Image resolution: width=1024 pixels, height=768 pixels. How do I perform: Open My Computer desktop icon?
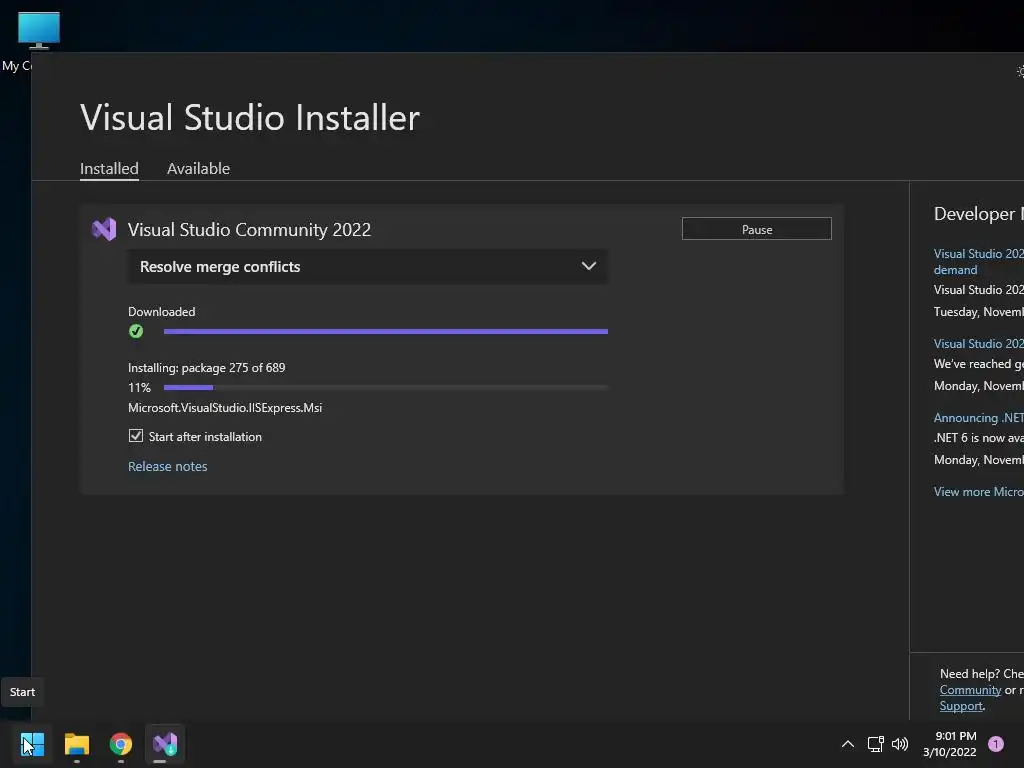click(39, 31)
